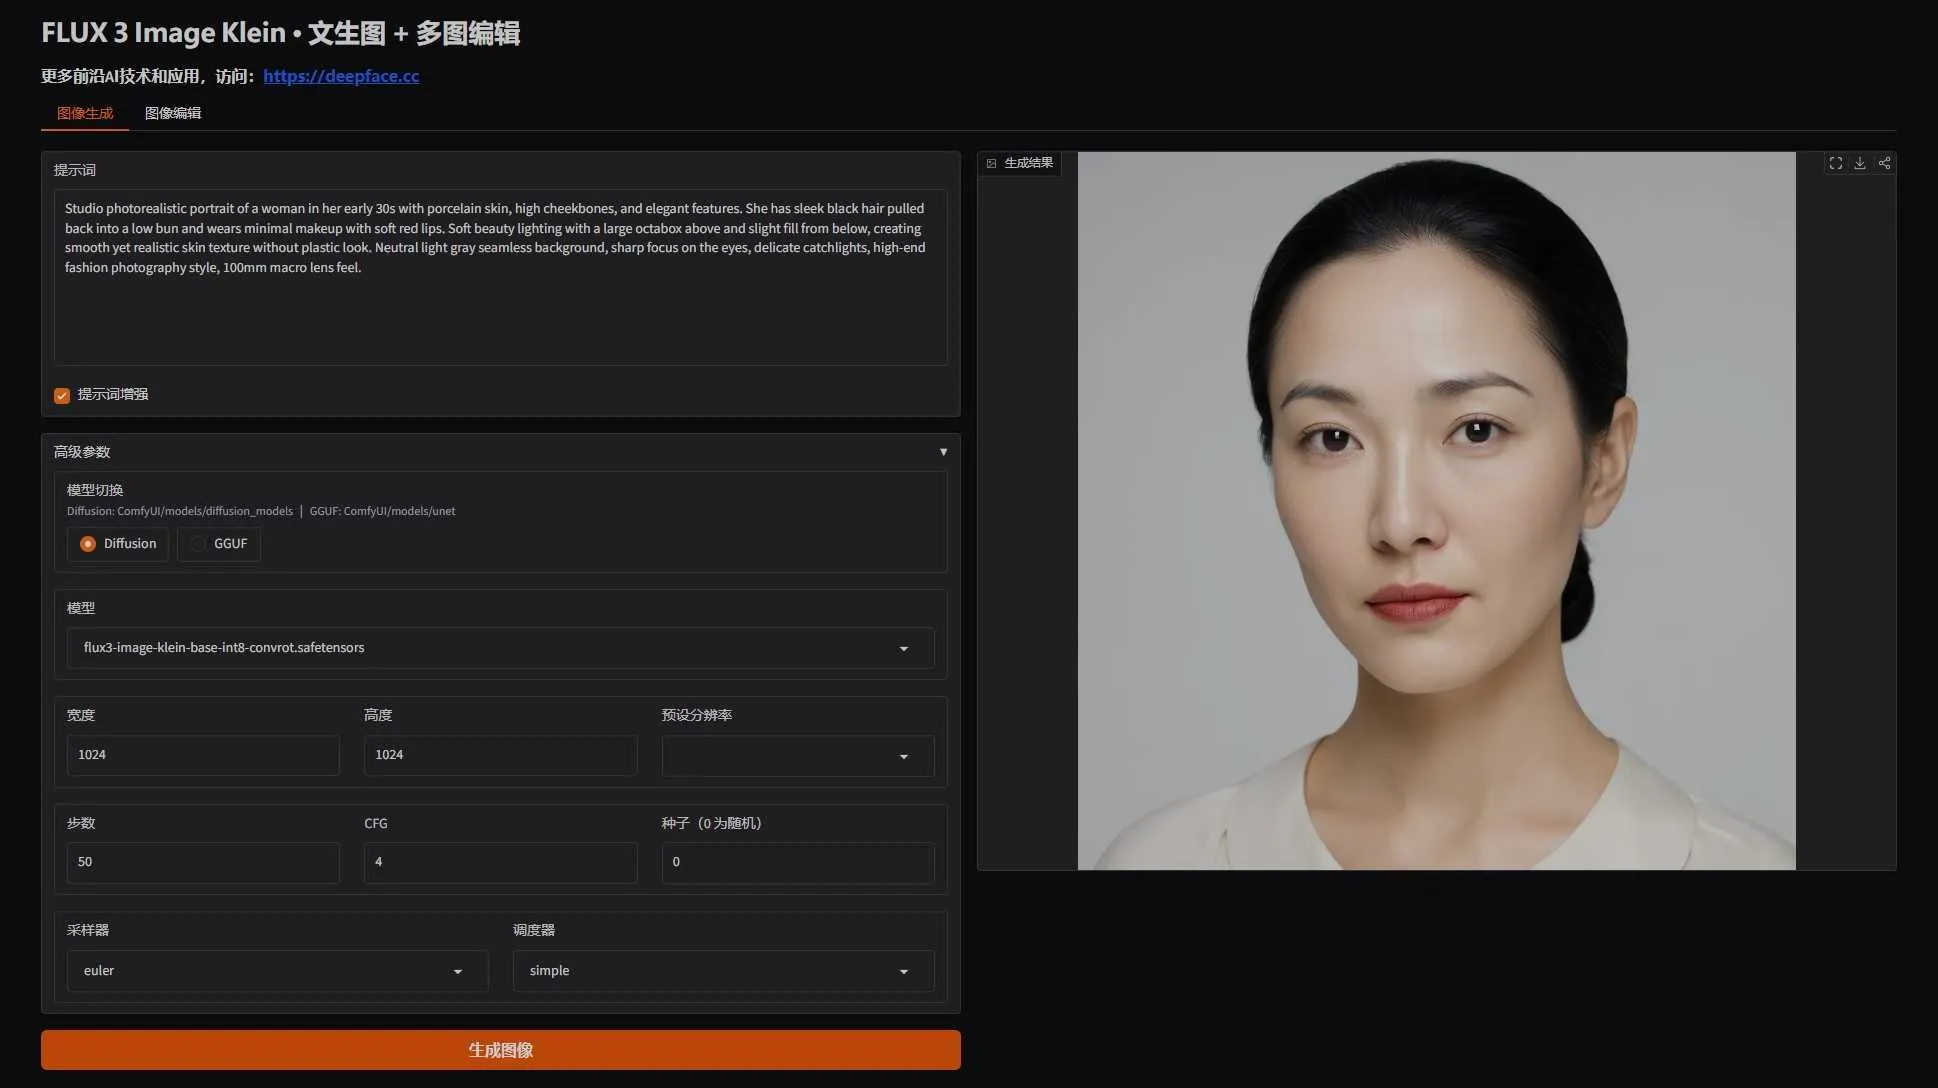1938x1088 pixels.
Task: View the generated image in fullscreen
Action: tap(1836, 163)
